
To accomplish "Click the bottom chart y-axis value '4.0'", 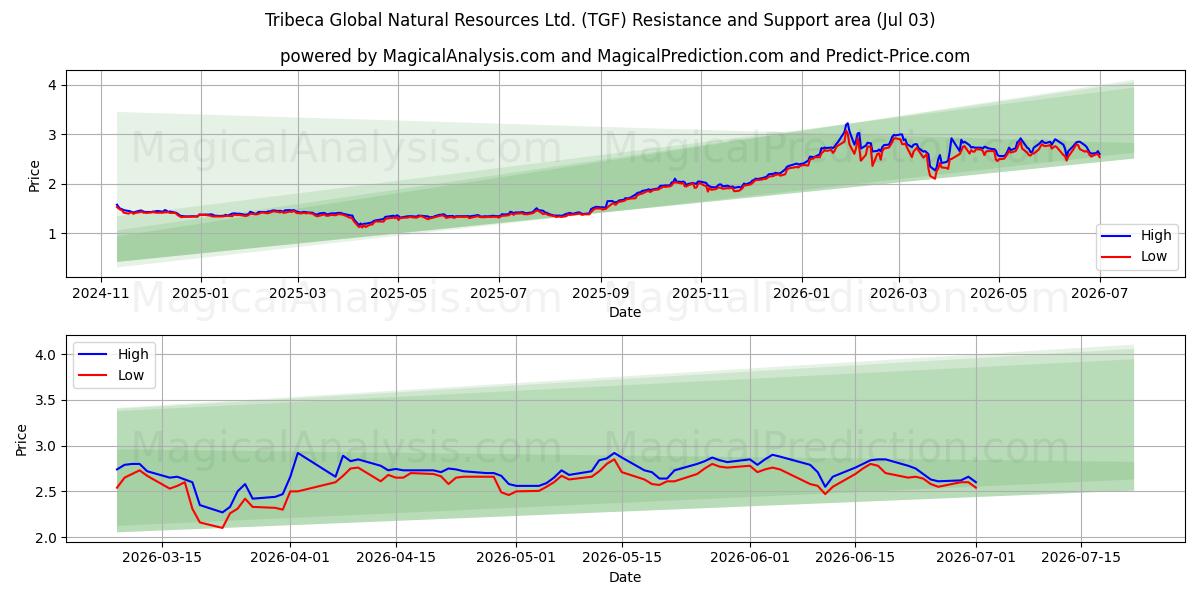I will (x=48, y=355).
